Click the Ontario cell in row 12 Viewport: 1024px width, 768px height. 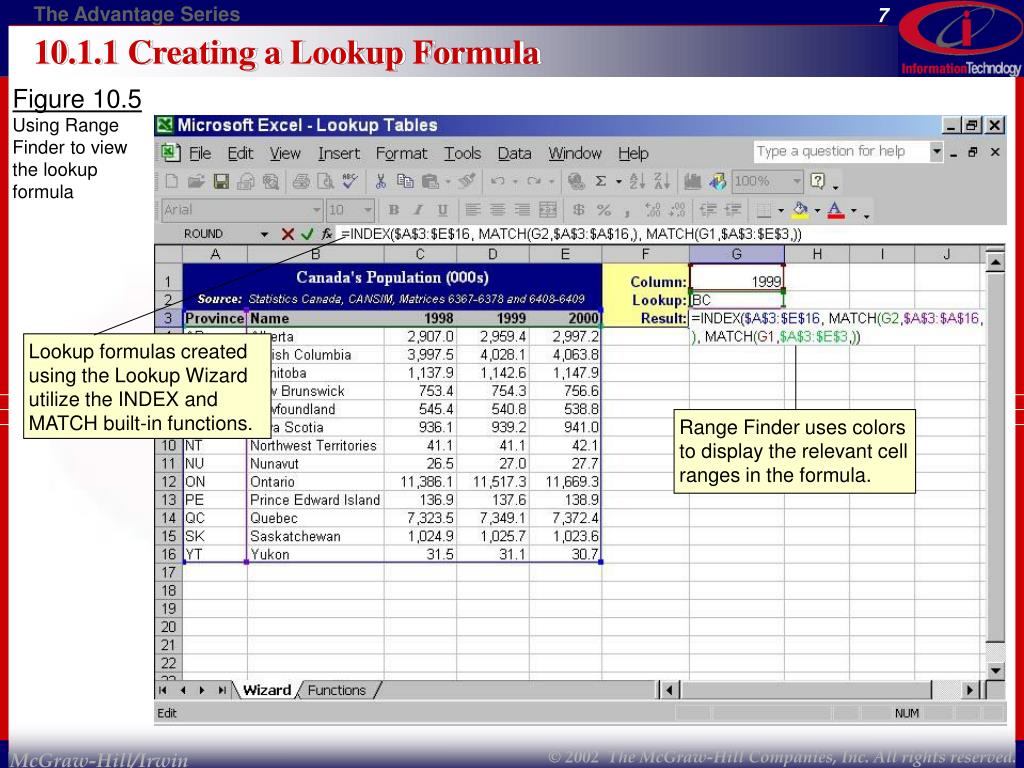coord(315,482)
